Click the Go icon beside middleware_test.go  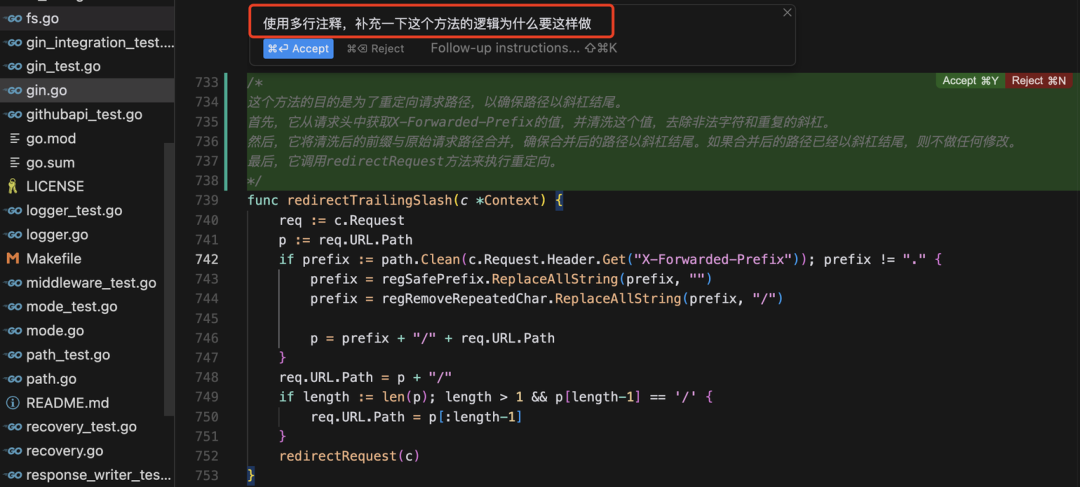12,282
